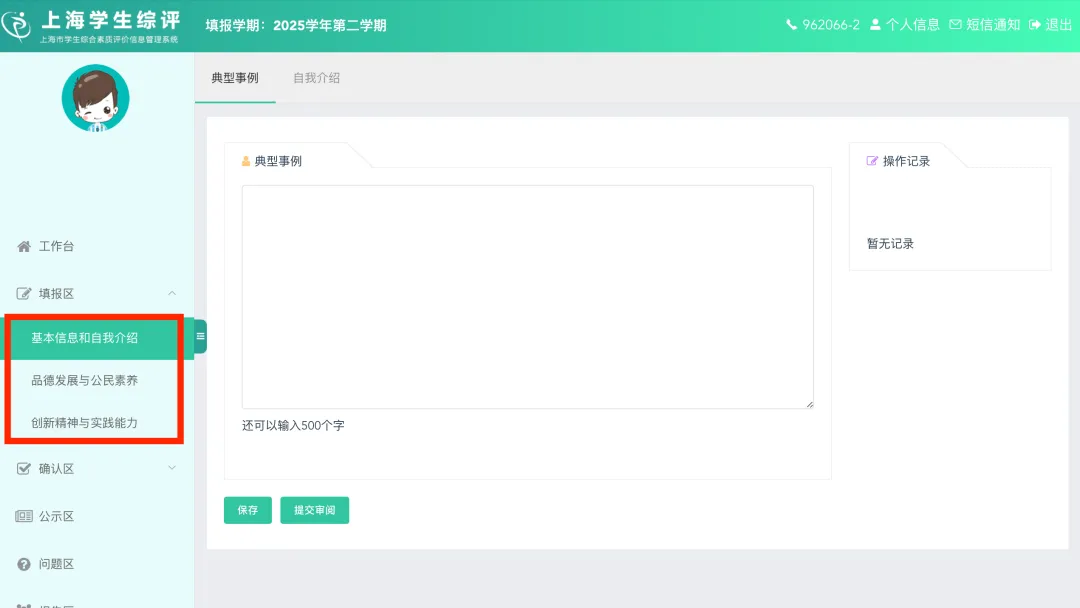Click the 公示区 newspaper icon
1080x608 pixels.
(x=24, y=516)
